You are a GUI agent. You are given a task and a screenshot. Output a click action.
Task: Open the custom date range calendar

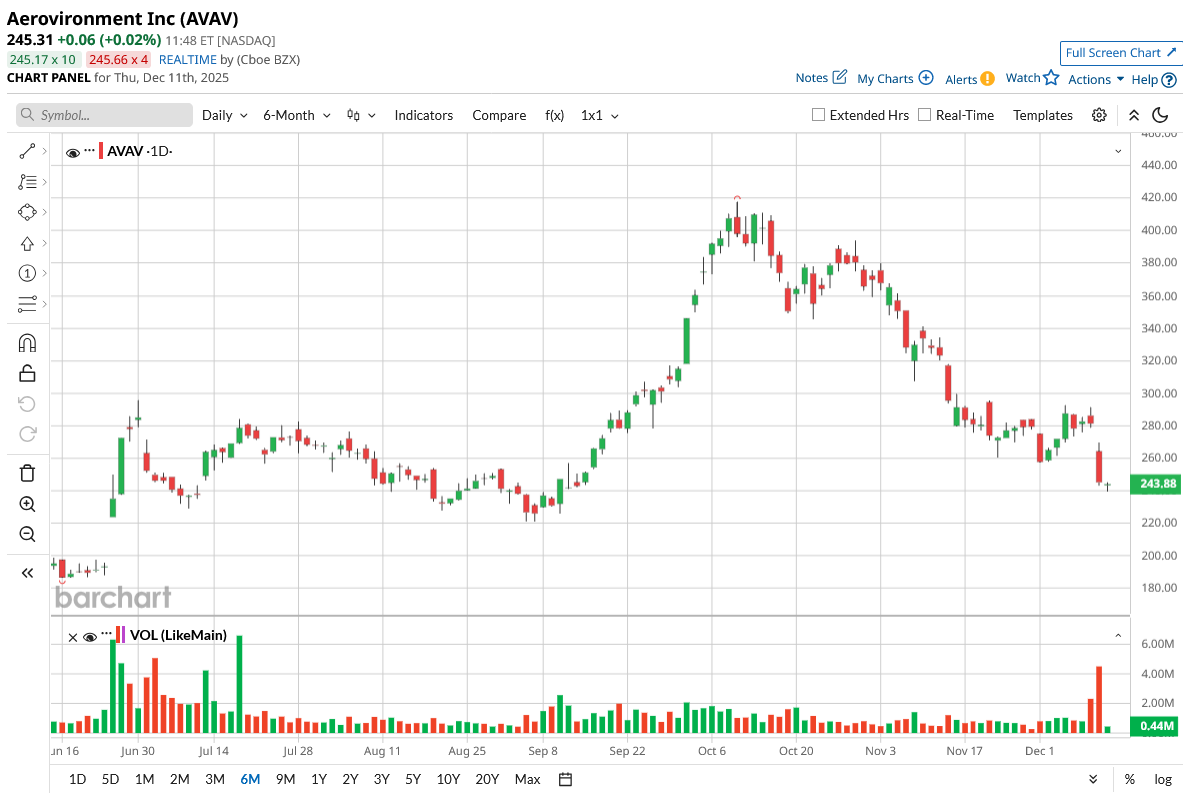pyautogui.click(x=565, y=779)
